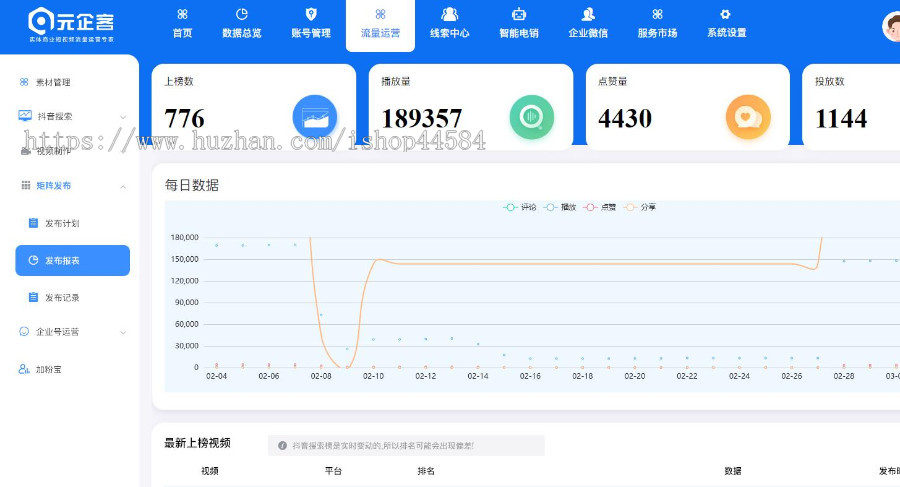The height and width of the screenshot is (487, 900).
Task: Select 发布报表 submenu item
Action: 72,261
